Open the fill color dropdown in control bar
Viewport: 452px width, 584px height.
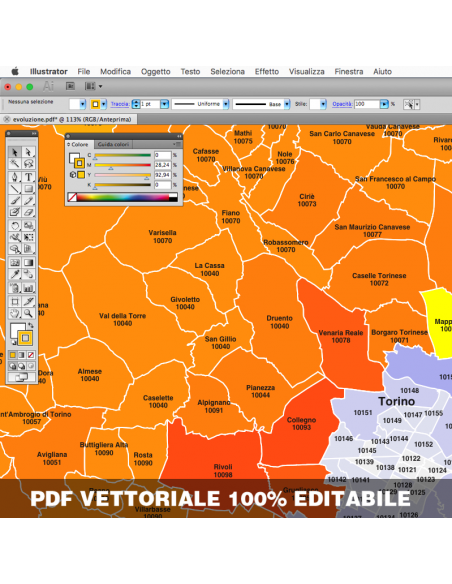point(83,104)
